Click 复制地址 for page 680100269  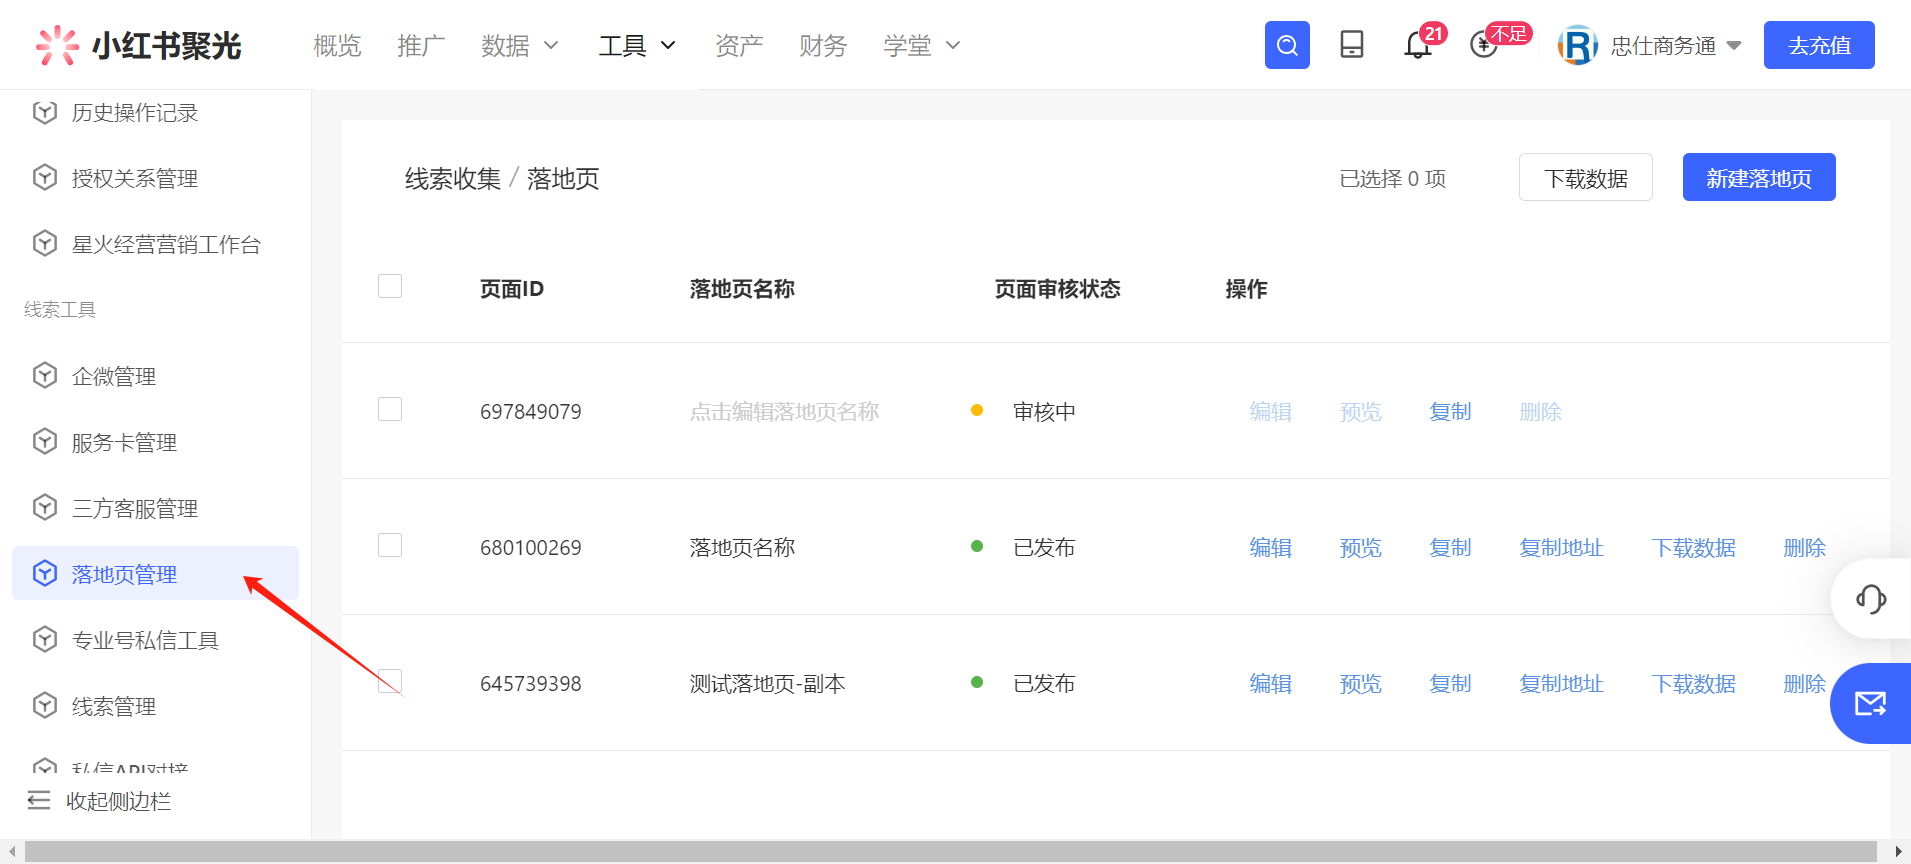pyautogui.click(x=1561, y=548)
